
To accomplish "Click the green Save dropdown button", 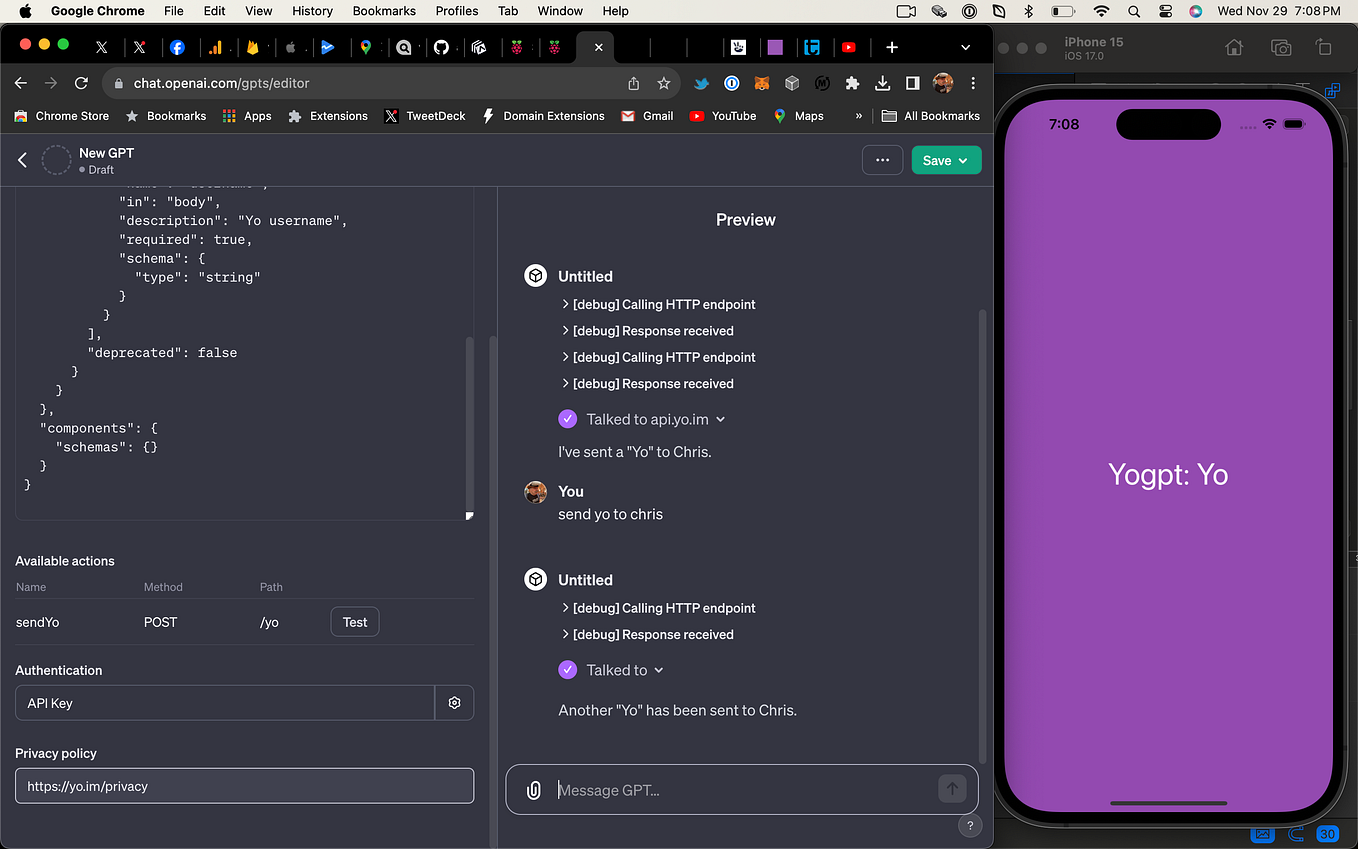I will point(946,160).
